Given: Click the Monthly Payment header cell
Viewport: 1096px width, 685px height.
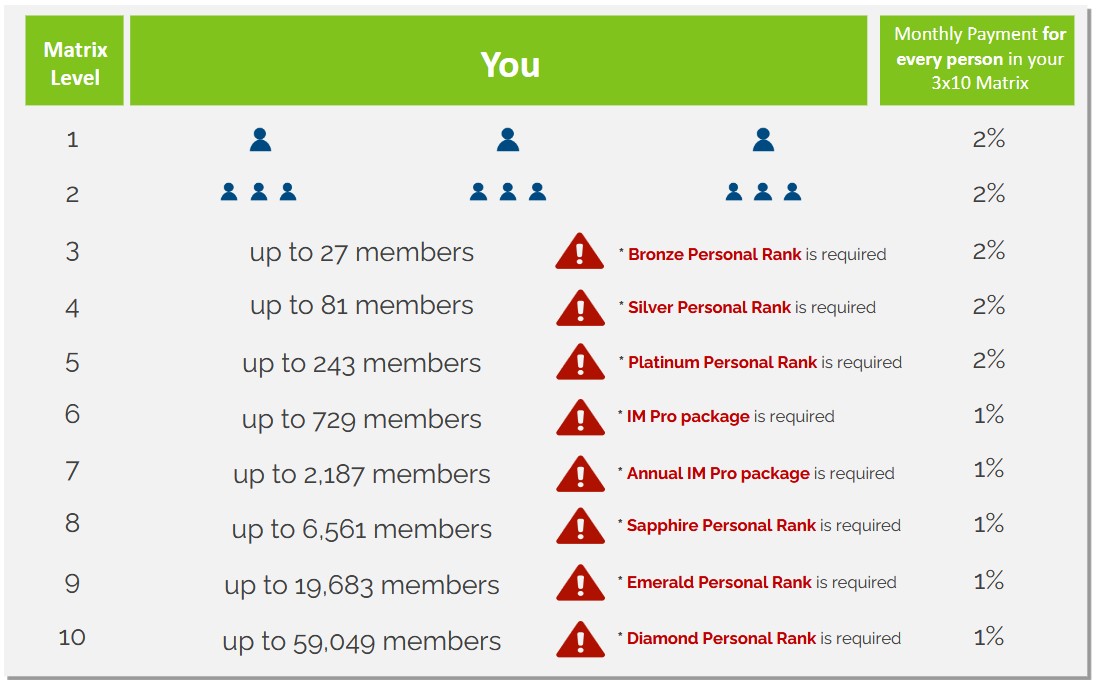Looking at the screenshot, I should (x=977, y=61).
